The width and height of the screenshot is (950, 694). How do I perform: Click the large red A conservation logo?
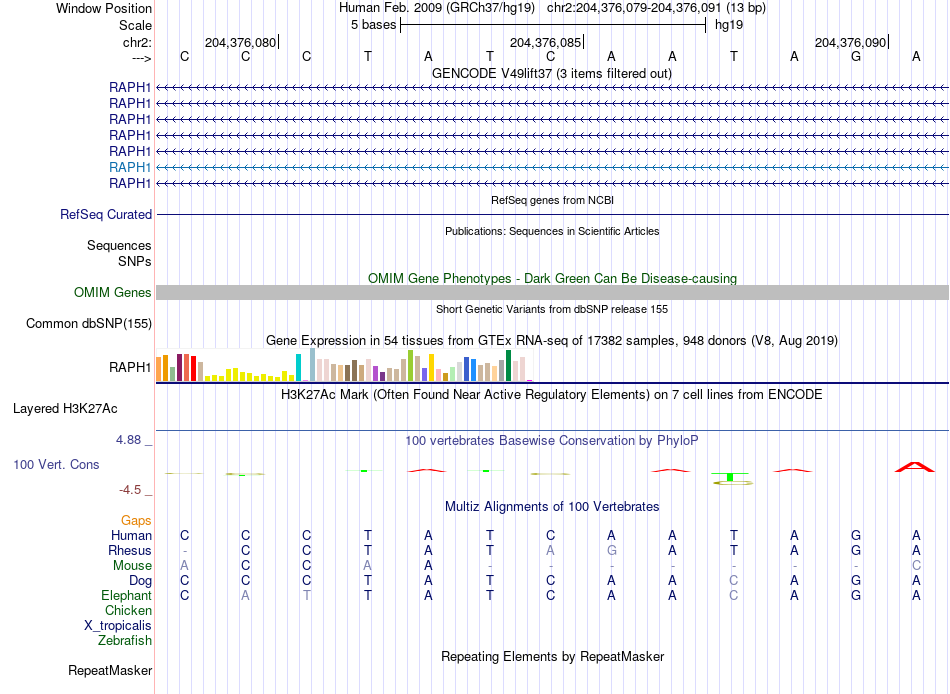[915, 467]
